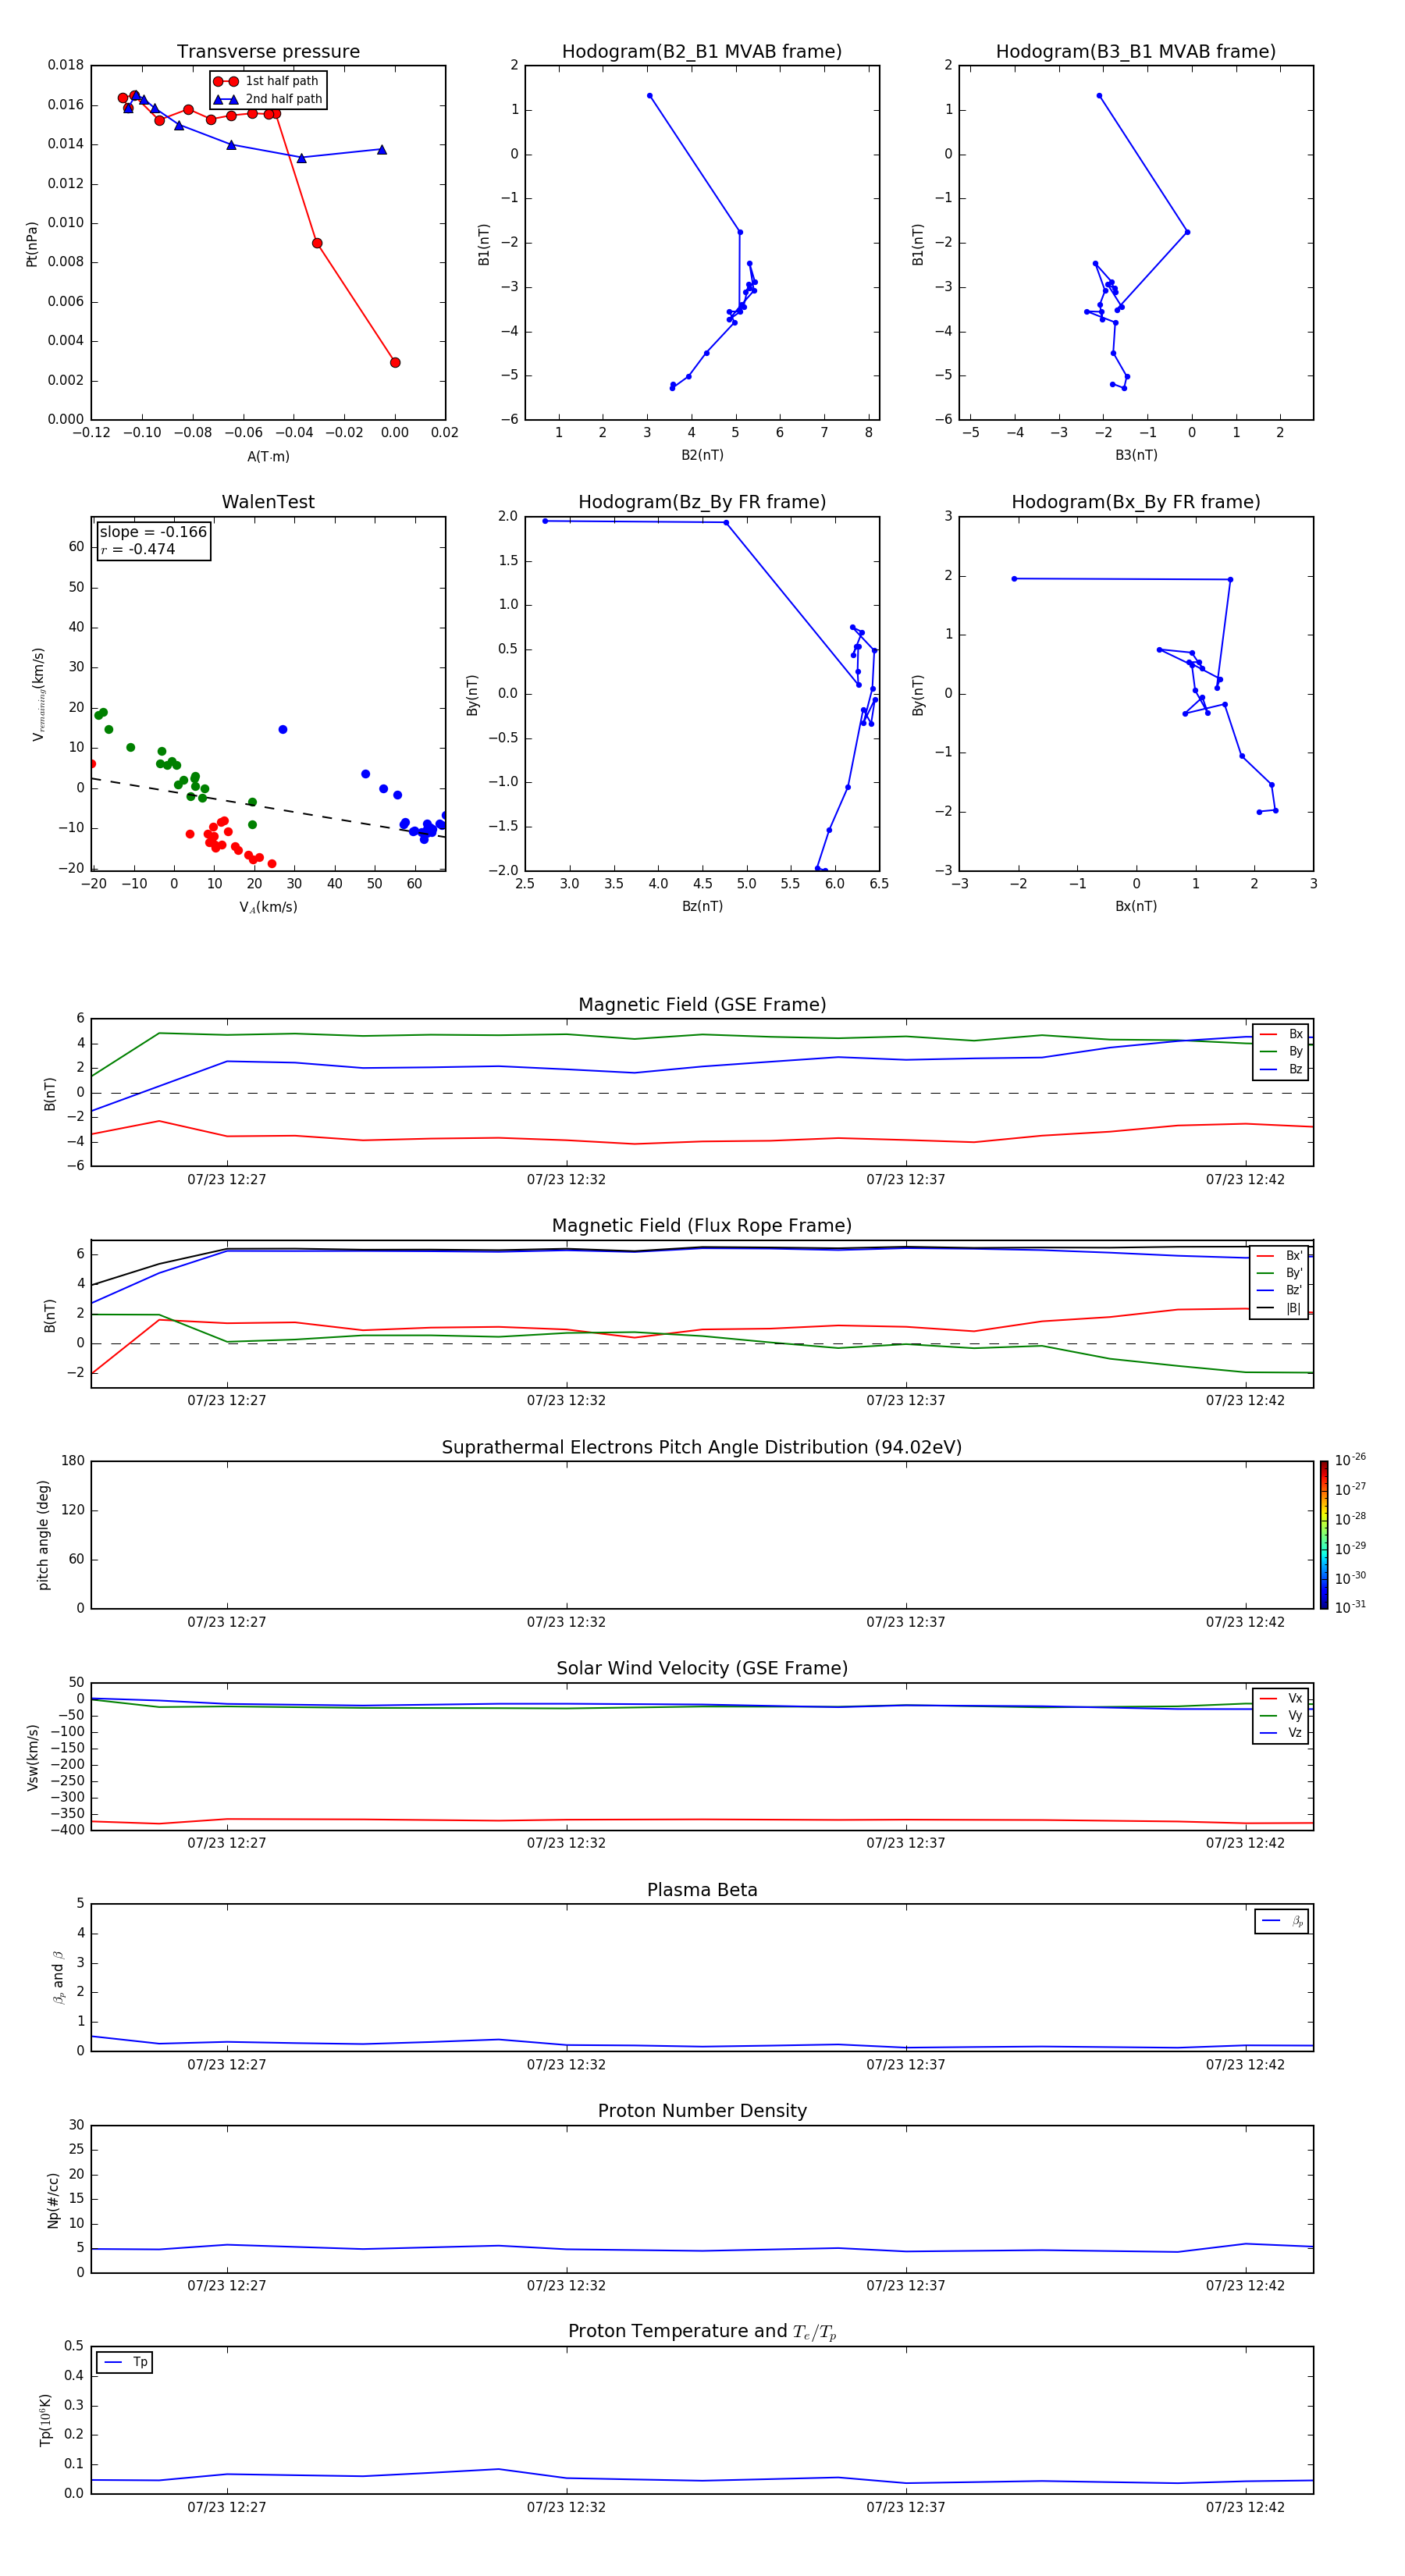Viewport: 1405px width, 2576px height.
Task: Click the 'Plasma Beta' plot title
Action: tap(702, 1890)
